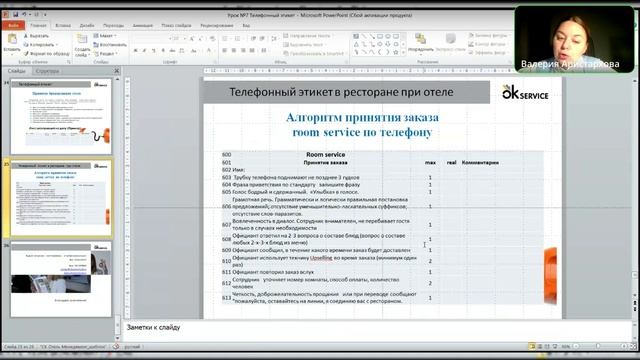The image size is (640, 360).
Task: Open Shape Outline (Контур фигуры) dropdown
Action: tap(489, 44)
